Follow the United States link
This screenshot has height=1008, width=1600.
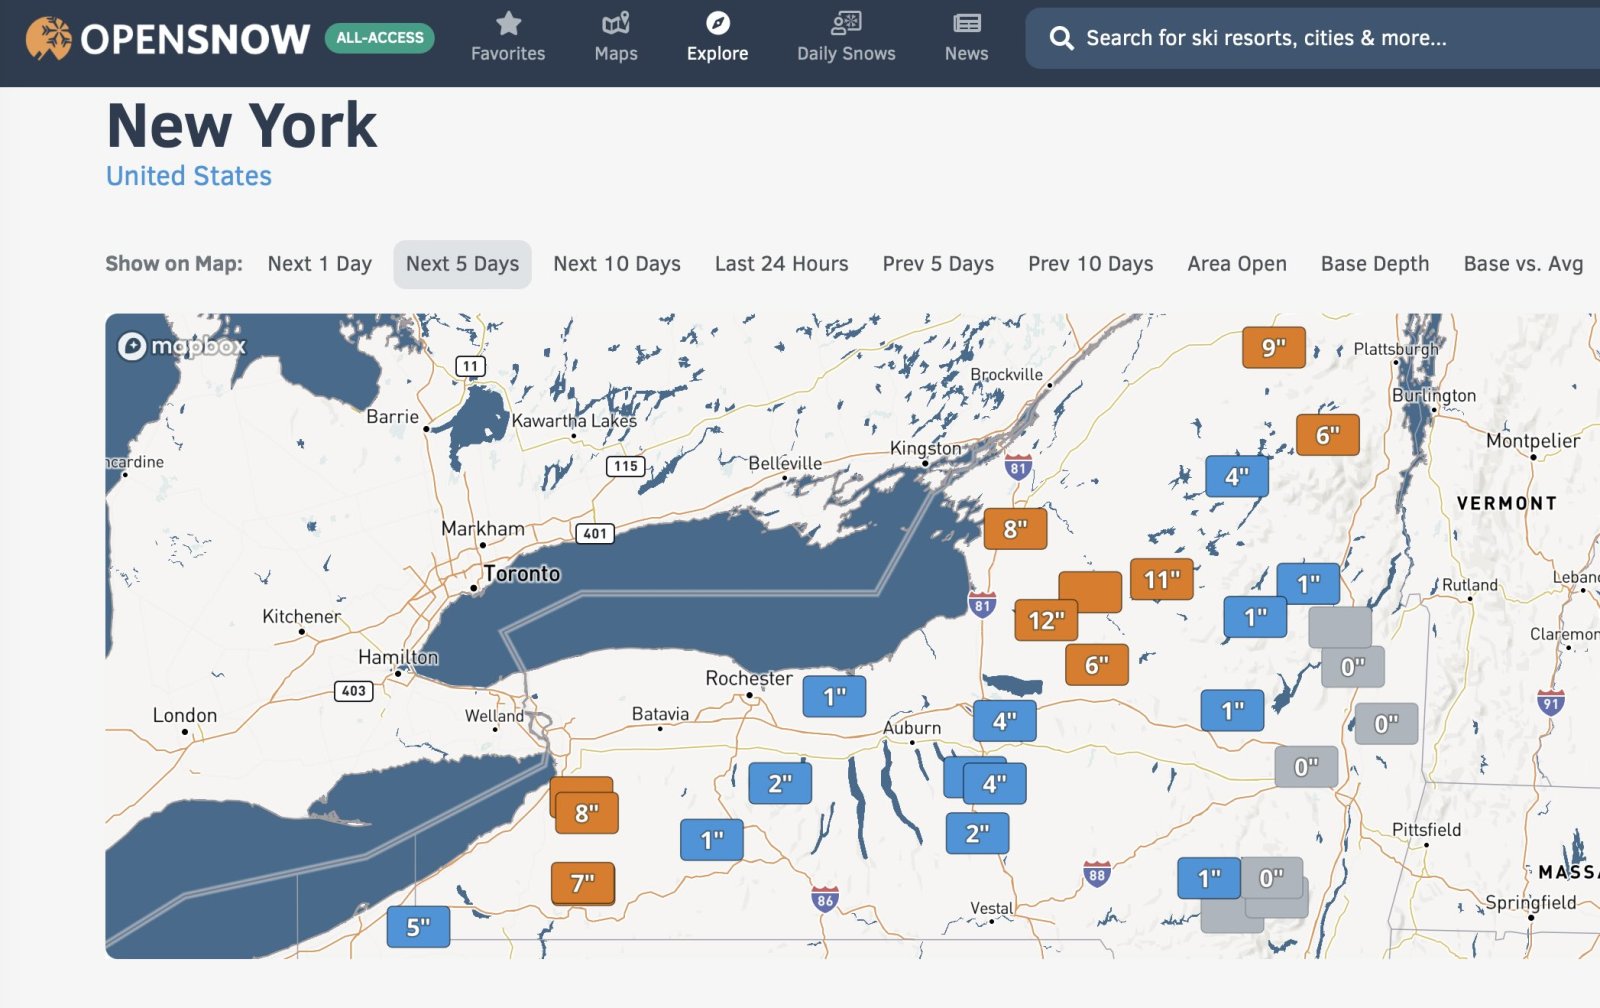click(189, 176)
